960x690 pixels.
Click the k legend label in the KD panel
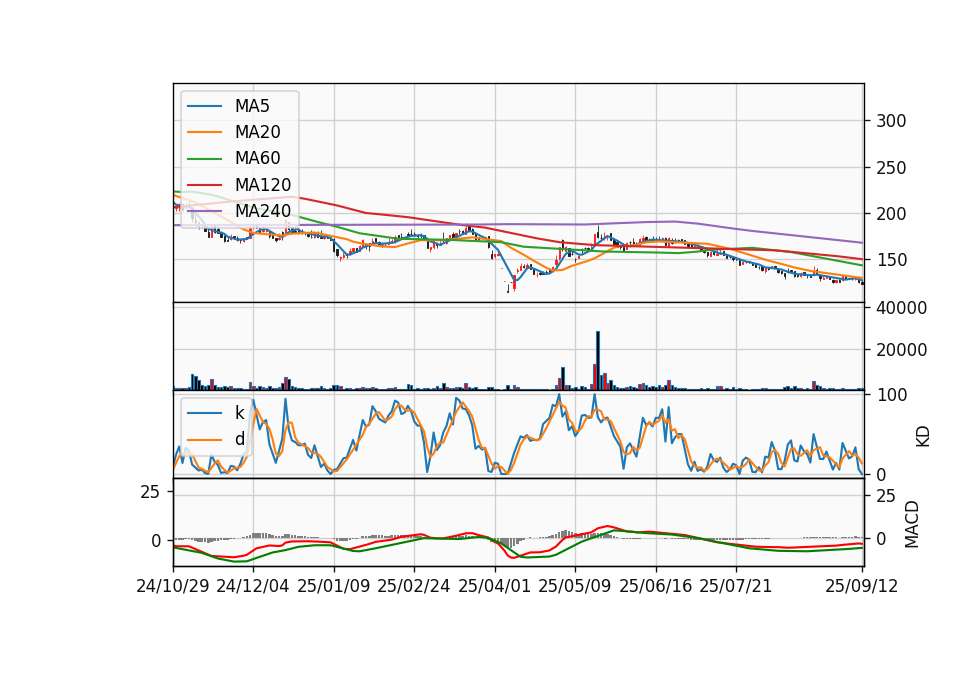point(239,413)
